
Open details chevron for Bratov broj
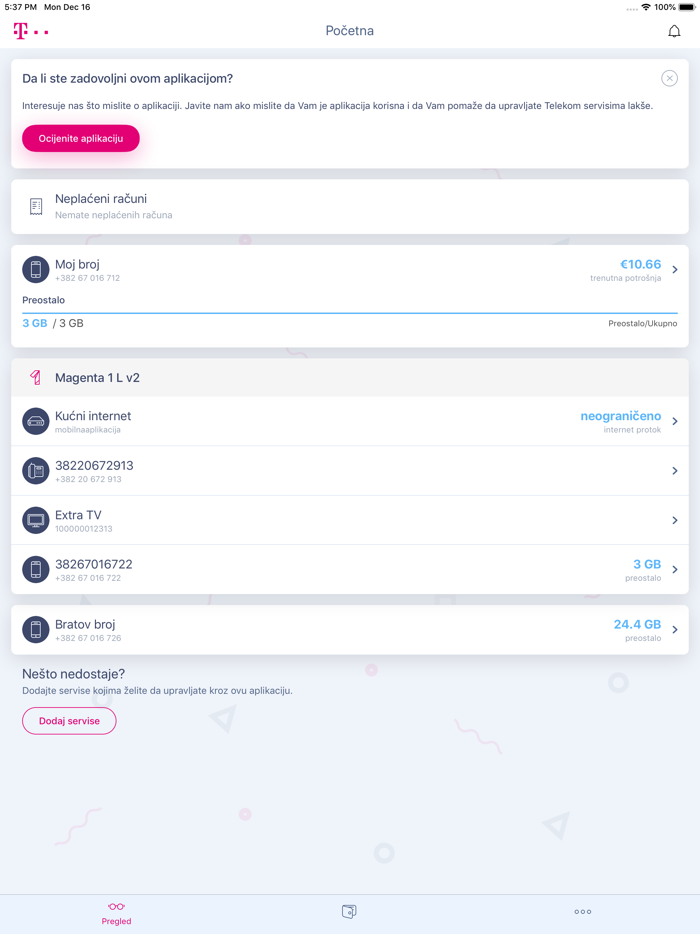[675, 629]
